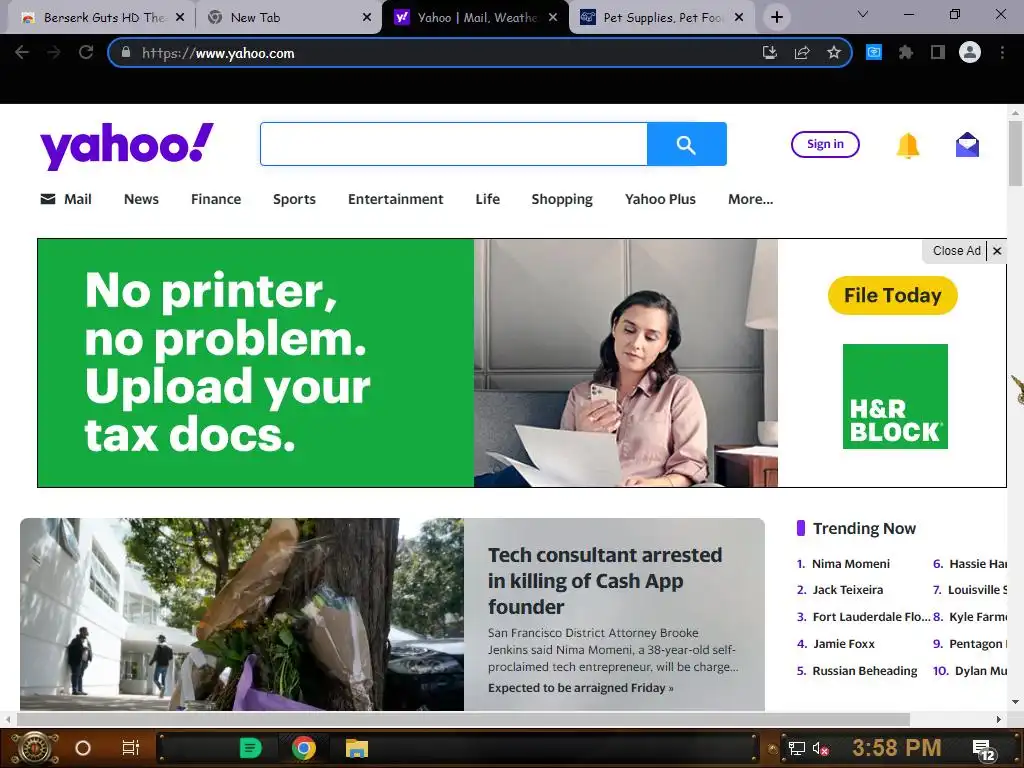Open the network tray icon
Viewport: 1024px width, 768px height.
click(796, 749)
